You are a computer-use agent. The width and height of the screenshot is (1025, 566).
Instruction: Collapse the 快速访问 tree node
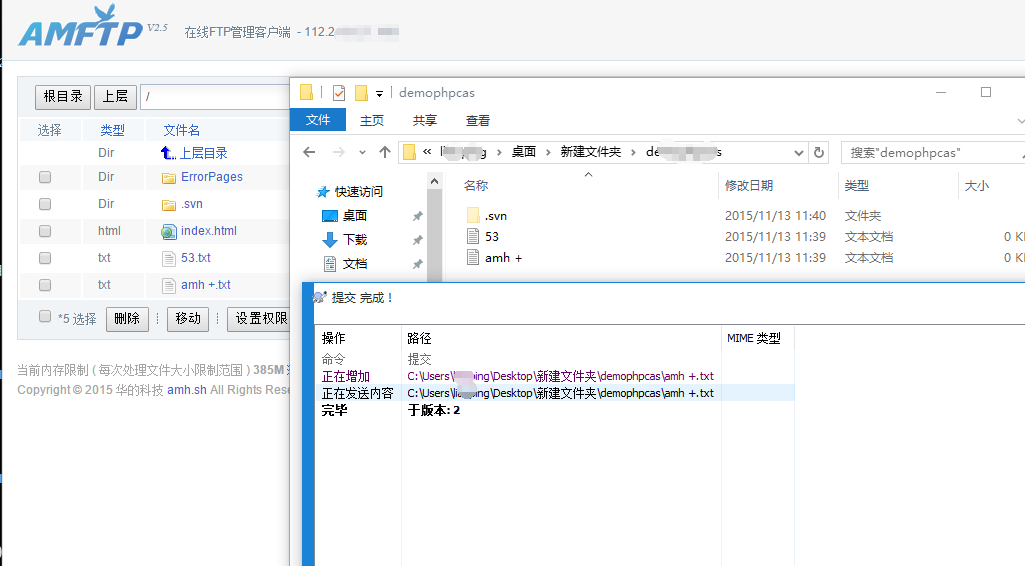tap(308, 191)
